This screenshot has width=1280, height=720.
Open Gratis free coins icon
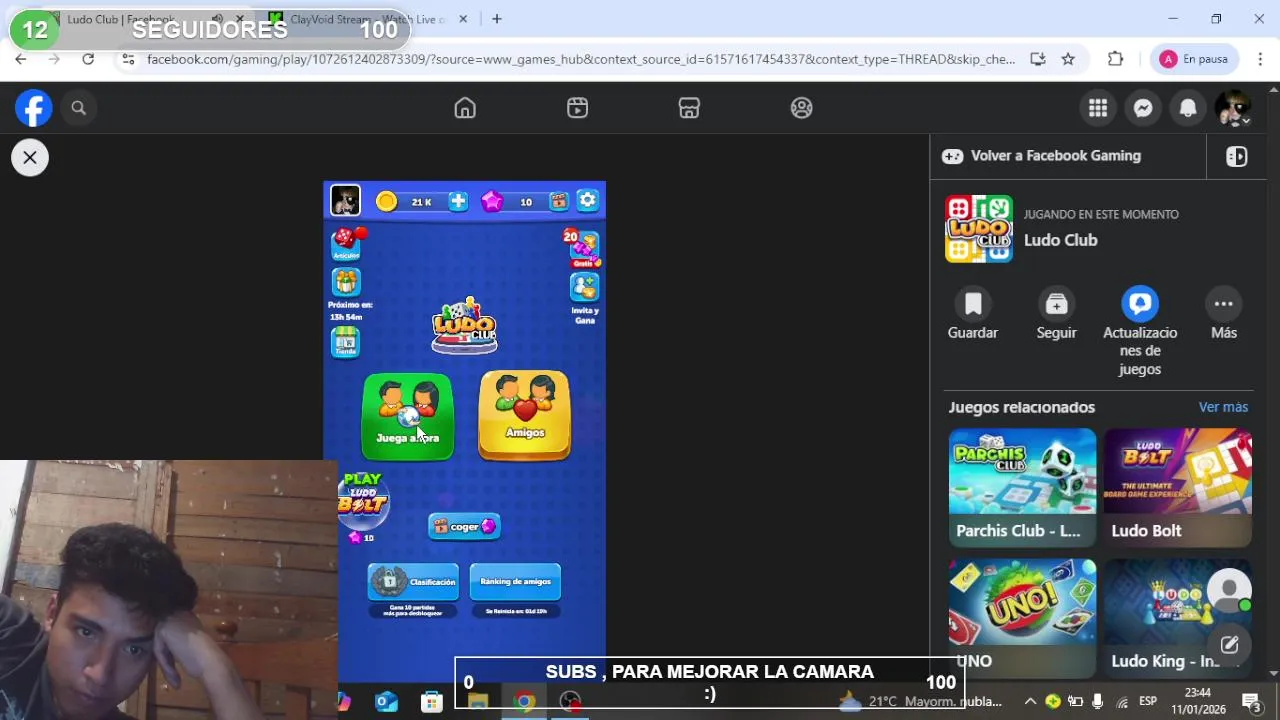(584, 248)
